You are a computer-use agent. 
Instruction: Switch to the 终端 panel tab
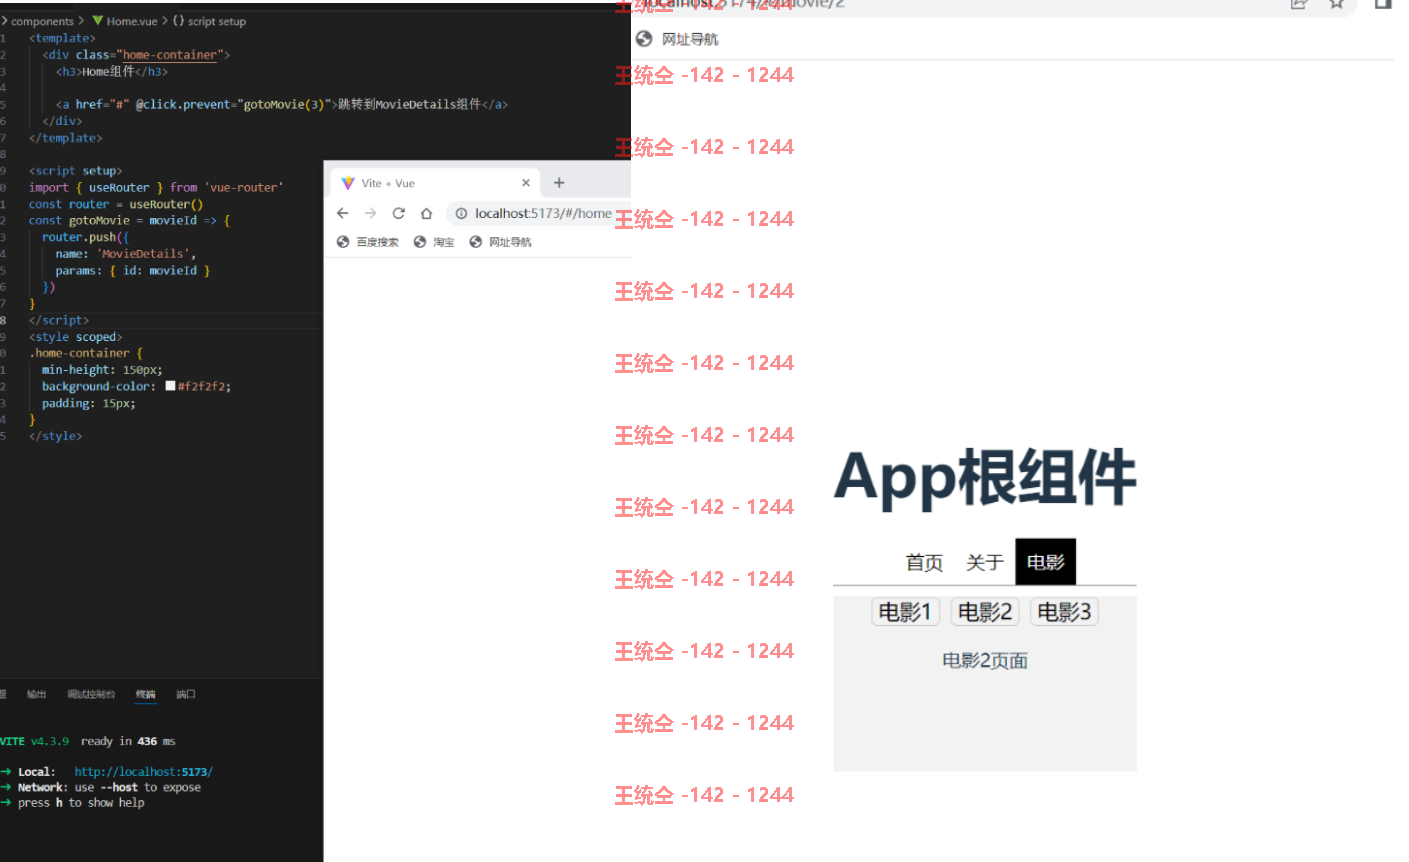coord(146,694)
